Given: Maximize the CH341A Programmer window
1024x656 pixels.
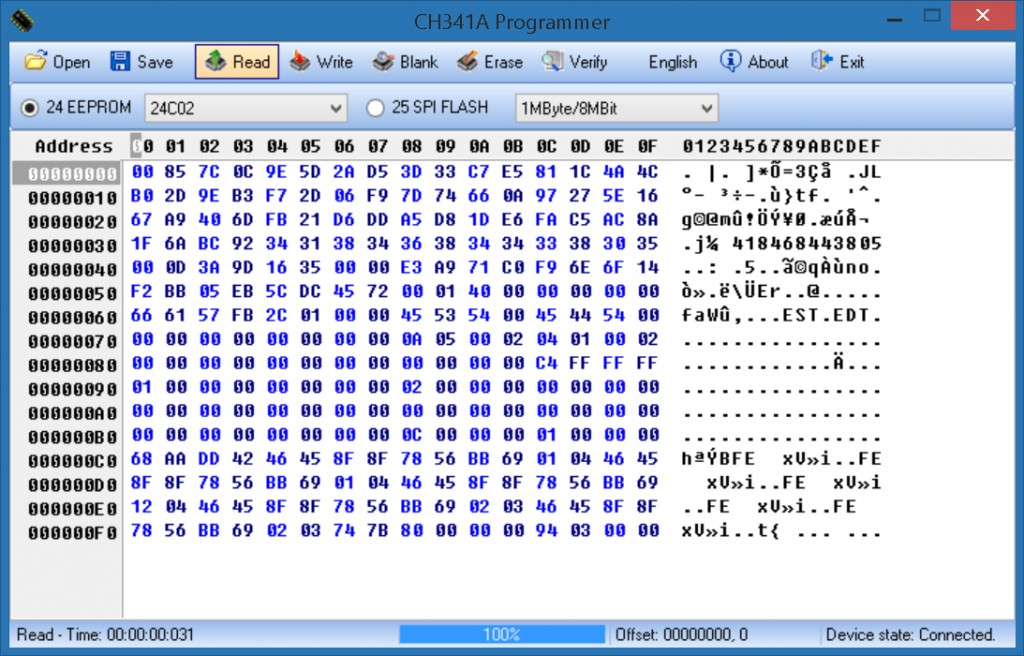Looking at the screenshot, I should tap(932, 16).
